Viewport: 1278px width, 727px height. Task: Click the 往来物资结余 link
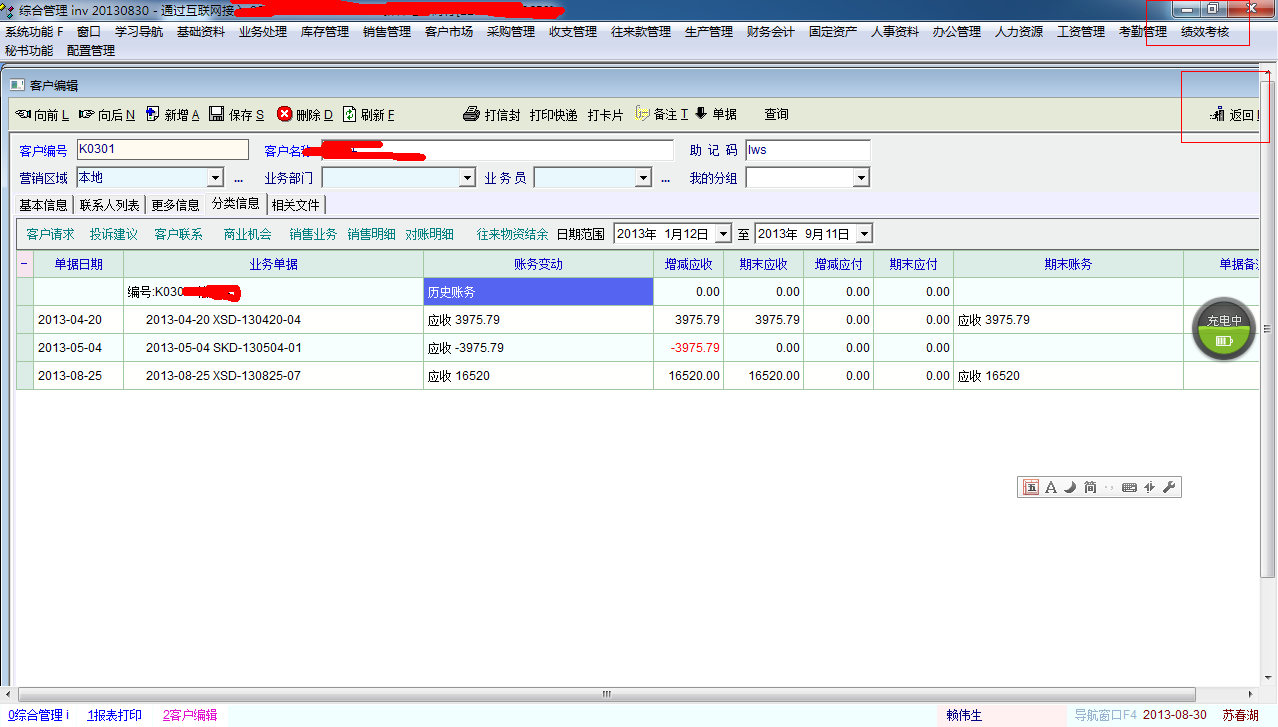(x=512, y=234)
